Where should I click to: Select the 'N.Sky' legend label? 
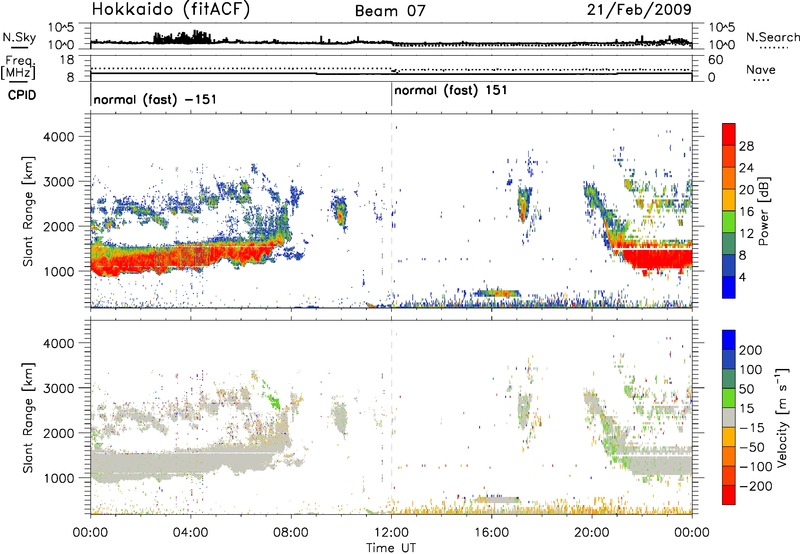tap(19, 37)
